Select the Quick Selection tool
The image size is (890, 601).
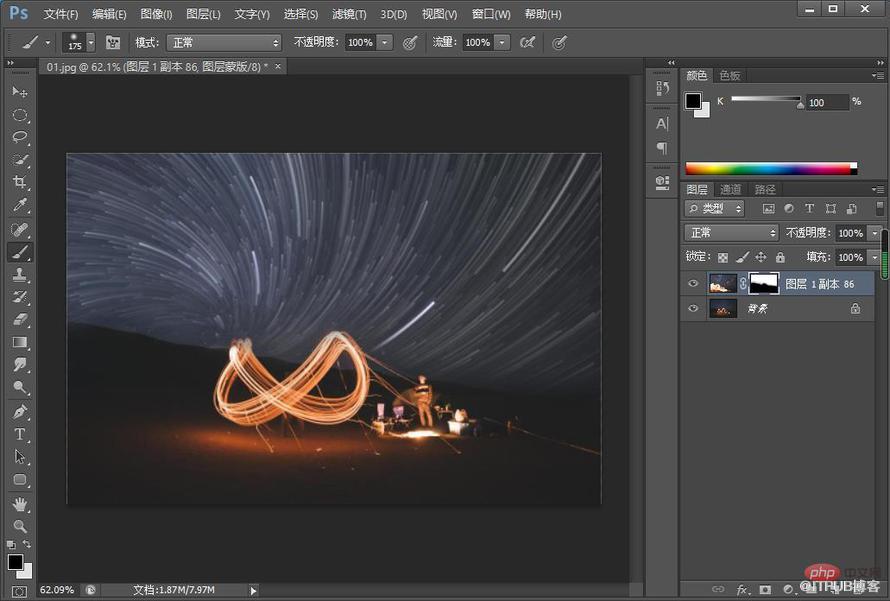click(20, 160)
